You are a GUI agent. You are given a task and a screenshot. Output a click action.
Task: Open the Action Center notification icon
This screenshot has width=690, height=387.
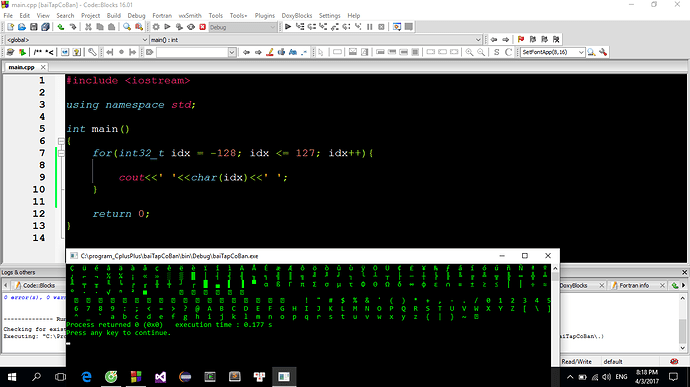[x=673, y=377]
